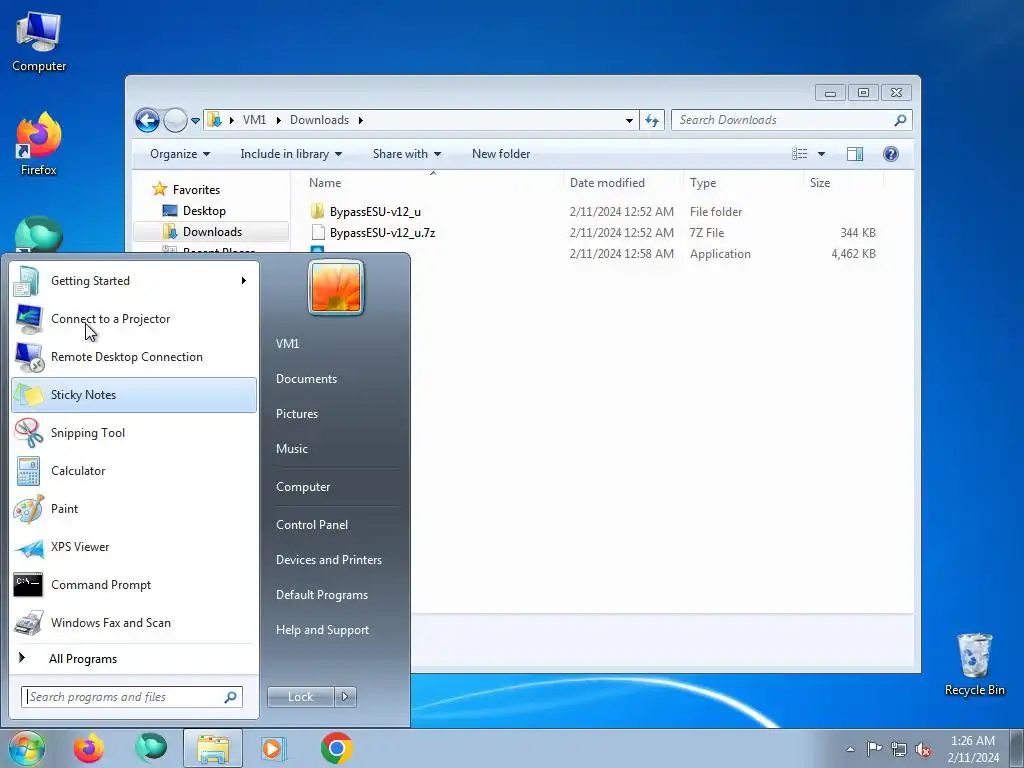Toggle the preview pane icon
This screenshot has width=1024, height=768.
click(855, 154)
